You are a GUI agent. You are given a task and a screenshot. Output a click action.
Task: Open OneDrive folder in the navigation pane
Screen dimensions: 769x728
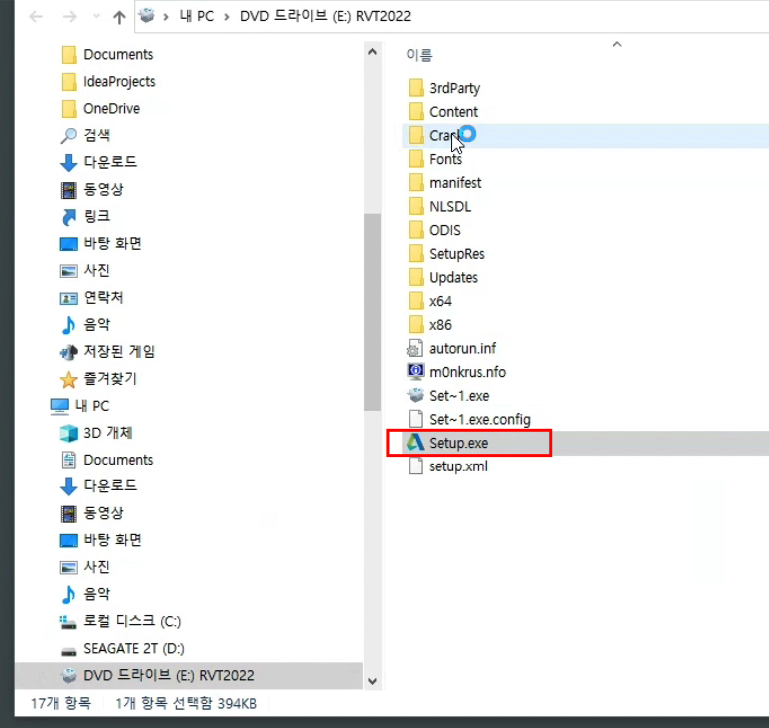tap(100, 108)
